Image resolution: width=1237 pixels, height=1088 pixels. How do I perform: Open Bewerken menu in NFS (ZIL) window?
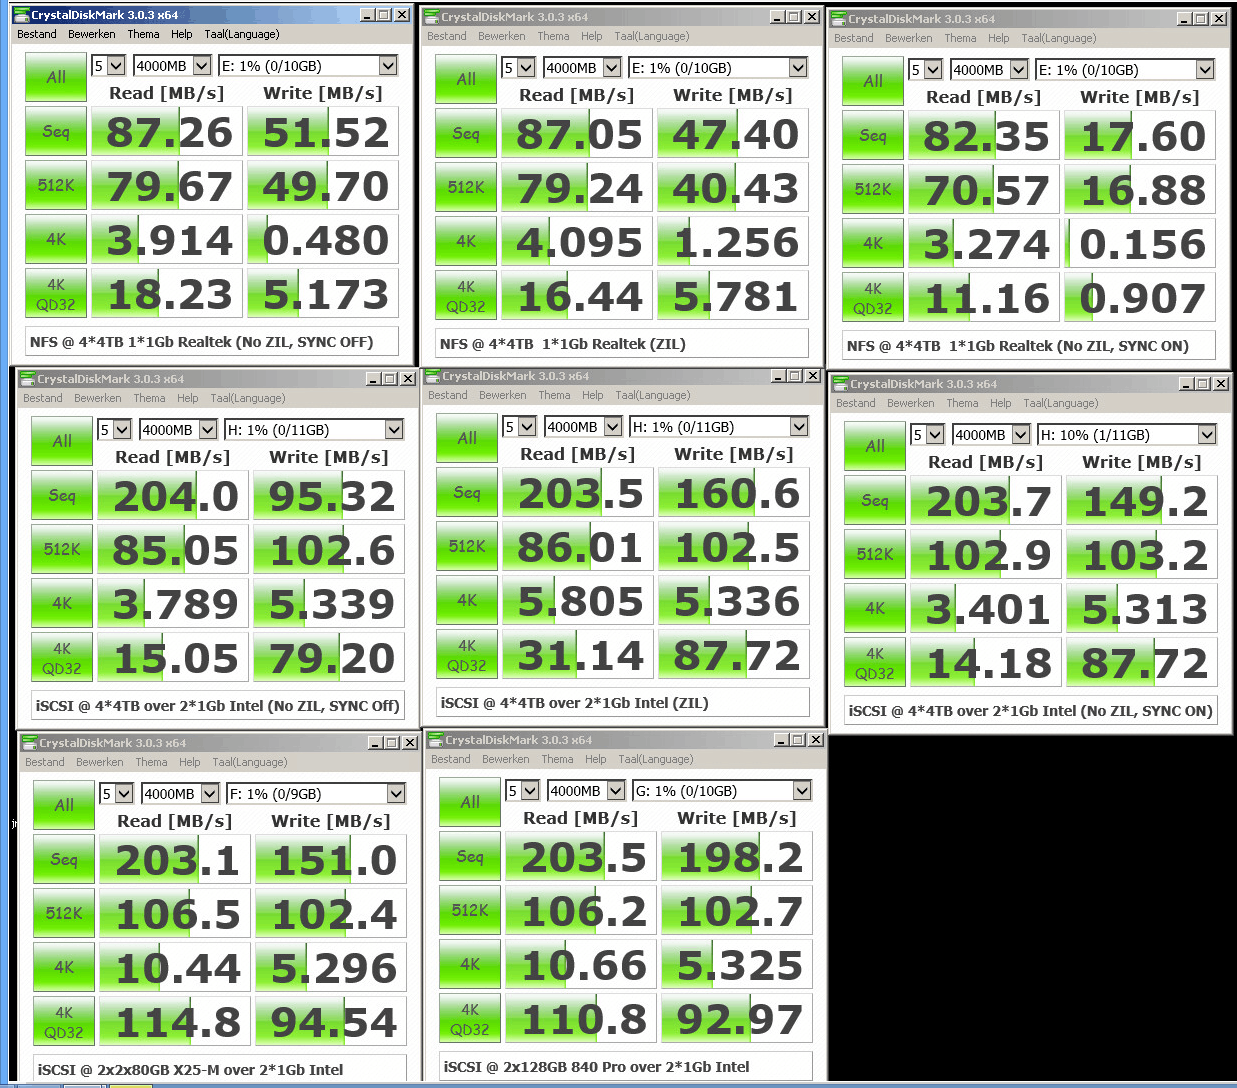click(x=502, y=36)
